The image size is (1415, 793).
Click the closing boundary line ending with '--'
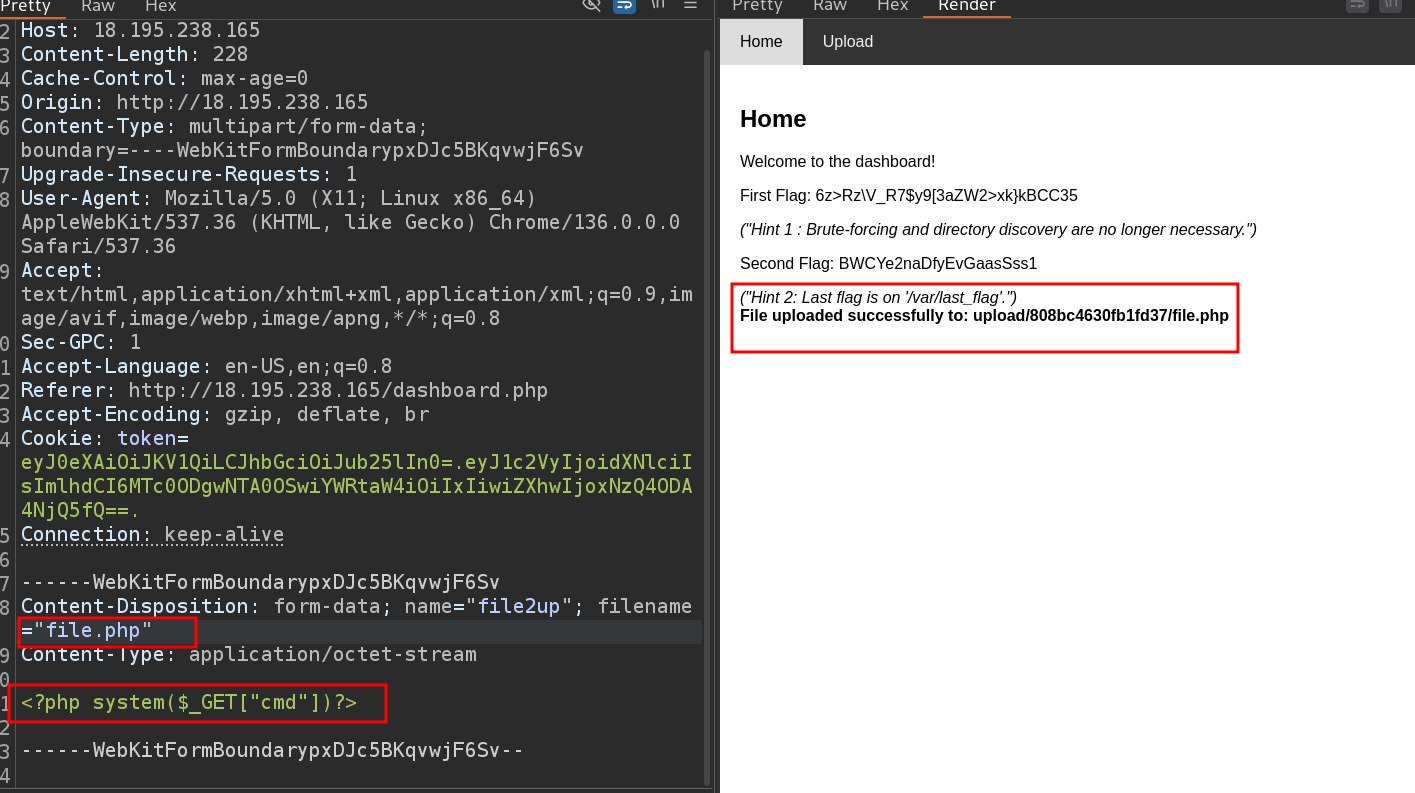272,750
